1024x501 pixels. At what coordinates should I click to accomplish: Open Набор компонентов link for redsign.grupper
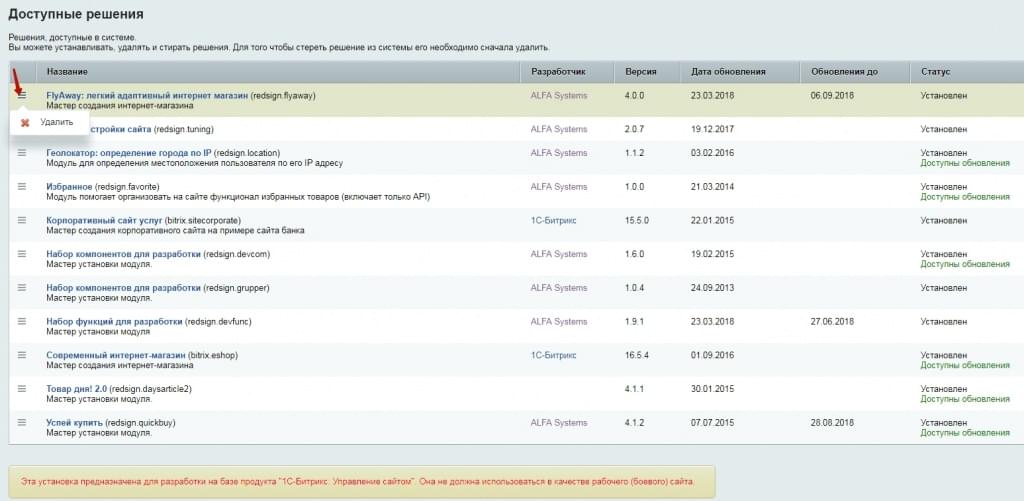point(123,288)
